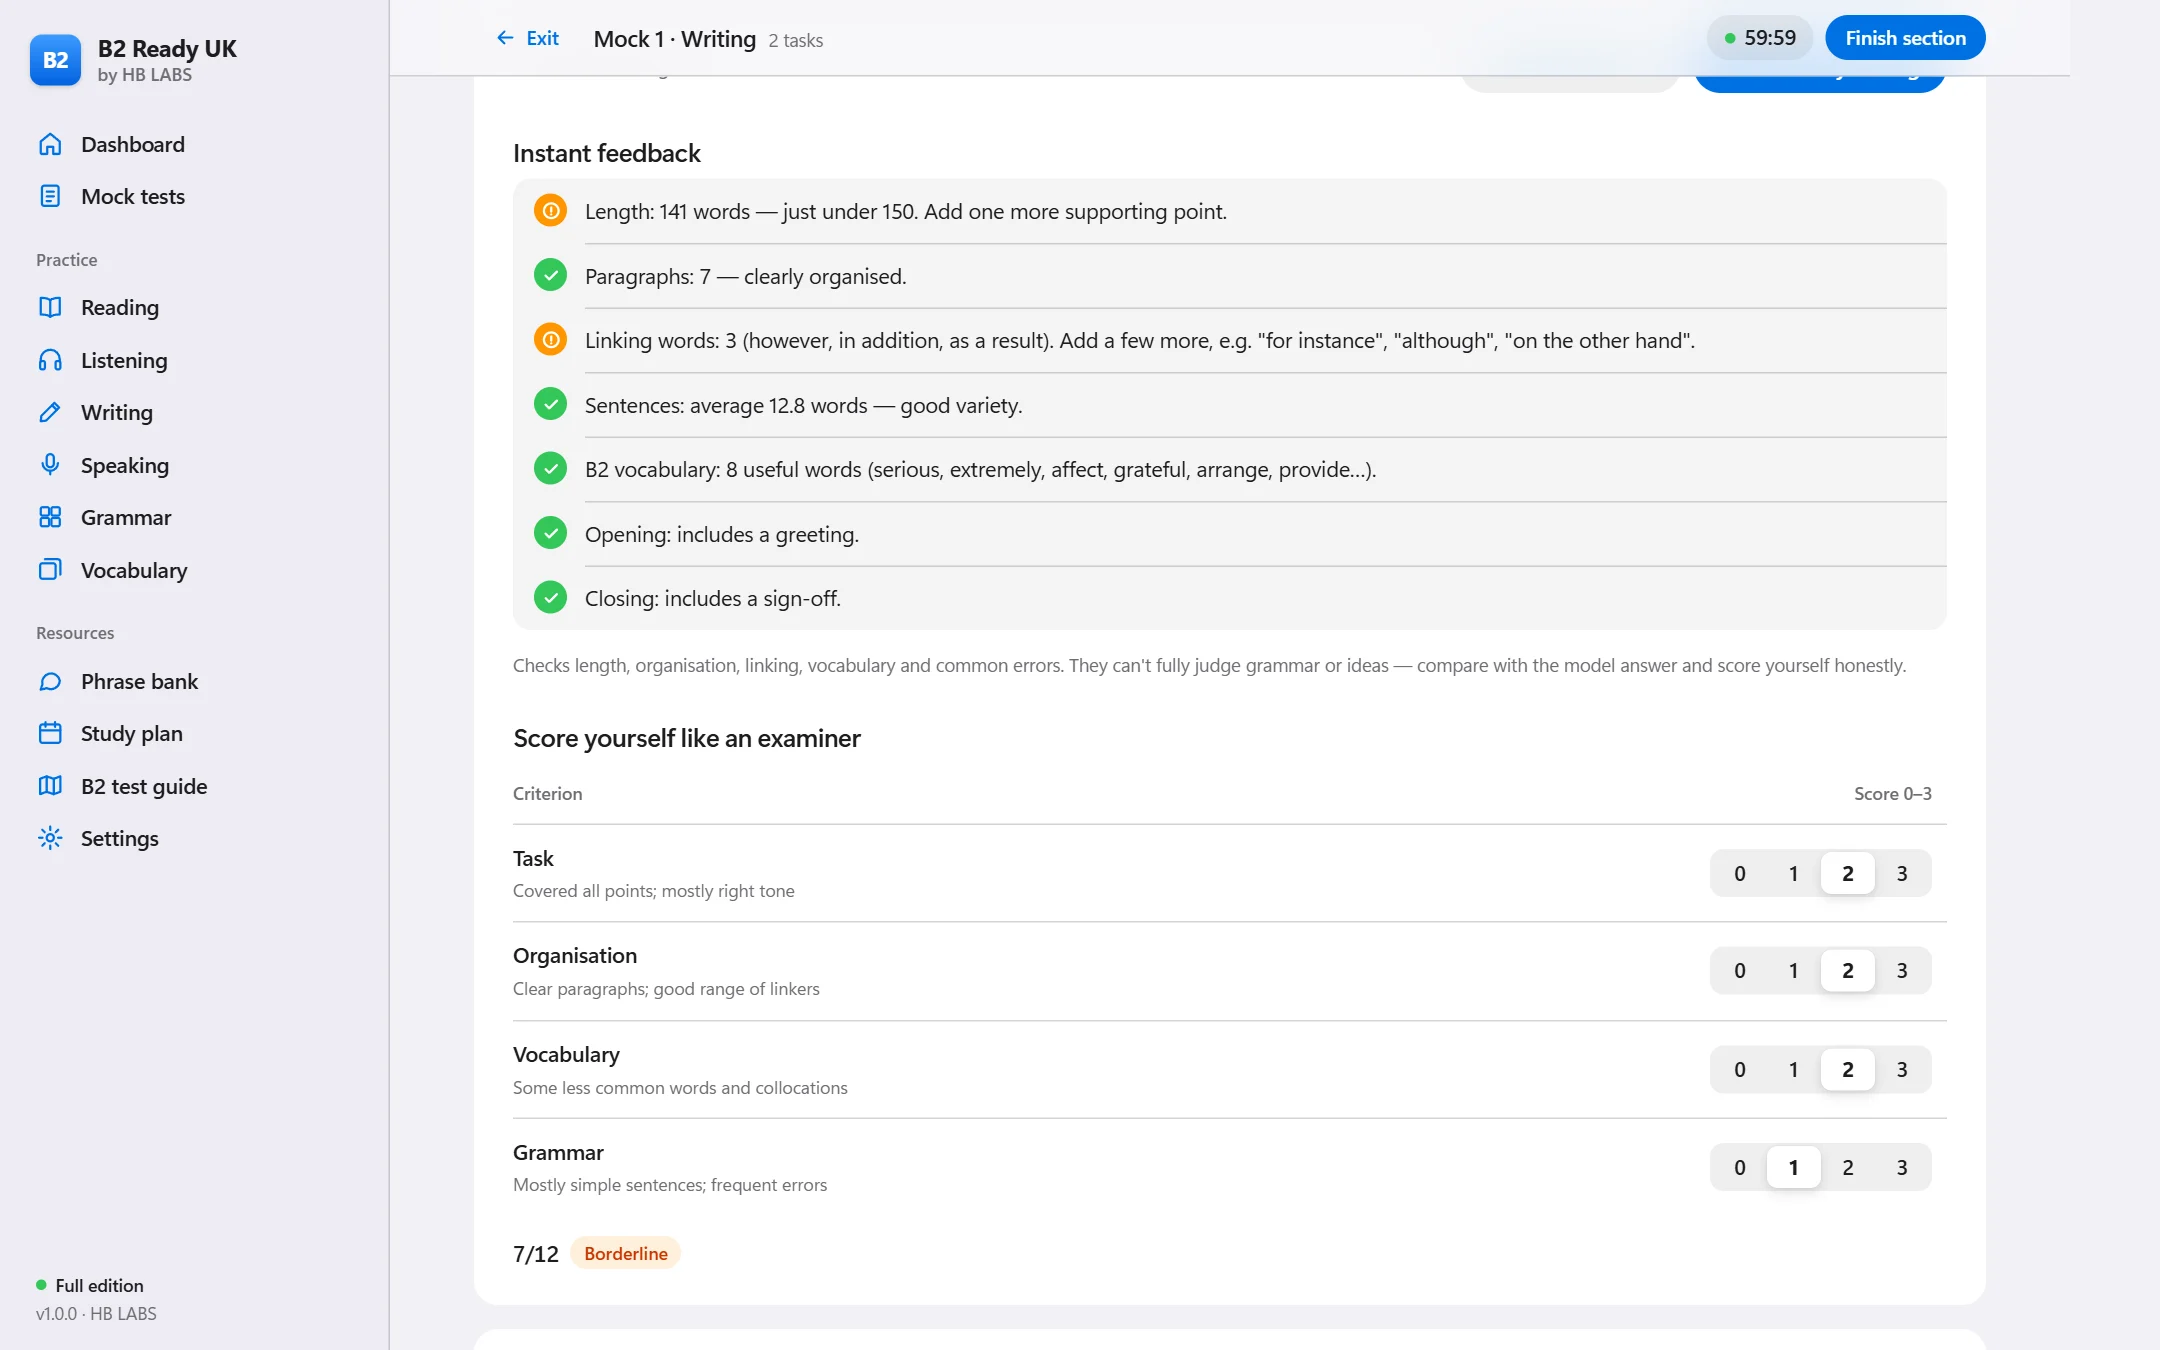This screenshot has height=1350, width=2160.
Task: Select Study plan label in sidebar
Action: click(132, 733)
